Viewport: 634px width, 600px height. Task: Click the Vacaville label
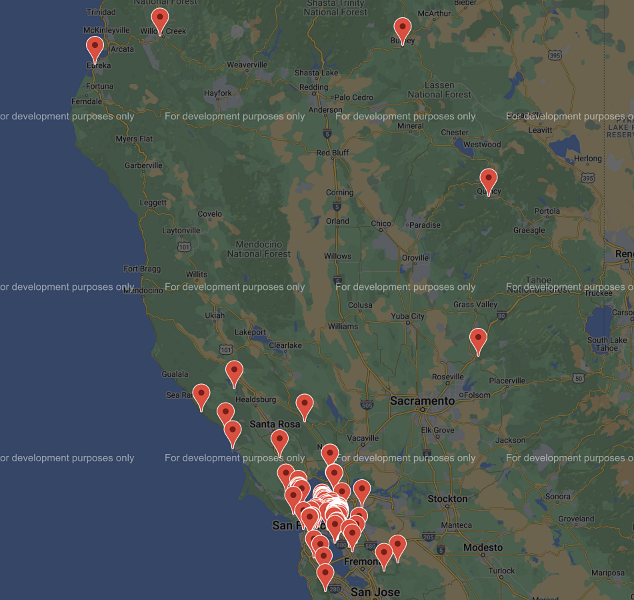(363, 438)
